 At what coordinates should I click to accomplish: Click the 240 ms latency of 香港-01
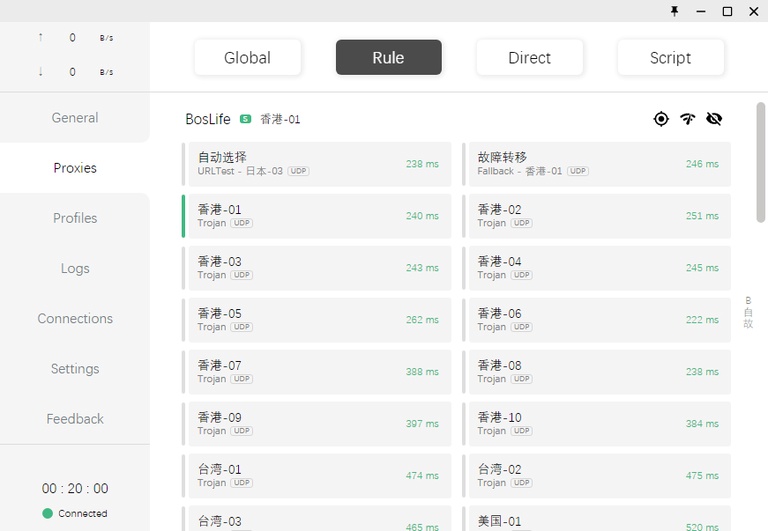[422, 216]
